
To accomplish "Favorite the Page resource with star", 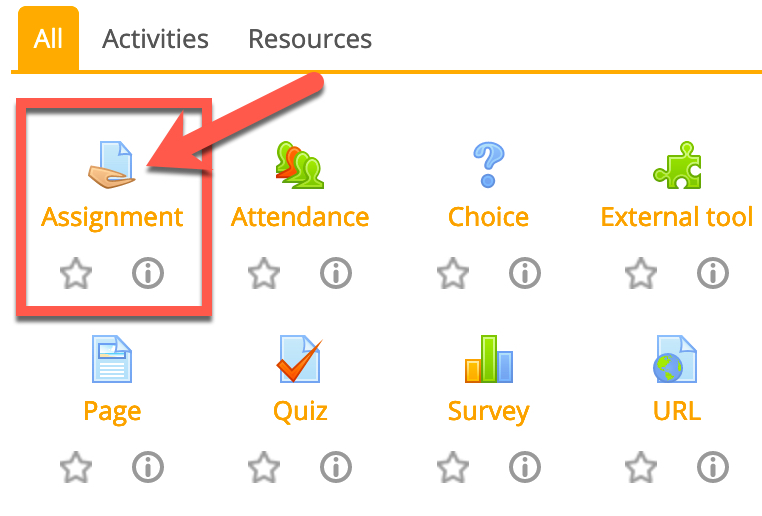I will [76, 466].
